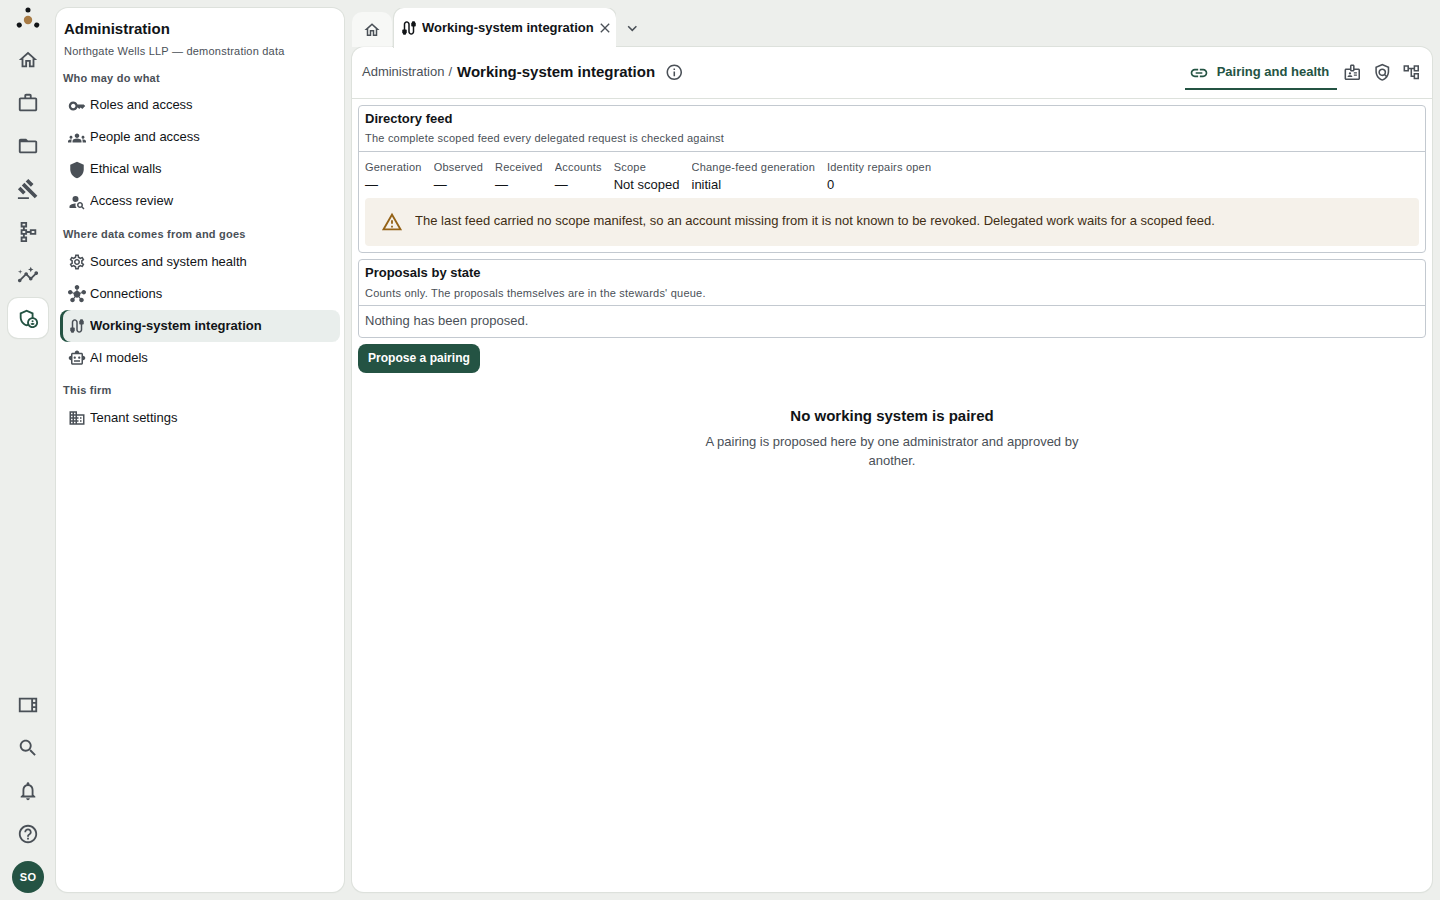The height and width of the screenshot is (900, 1440).
Task: Click the warning triangle icon in the alert
Action: point(392,222)
